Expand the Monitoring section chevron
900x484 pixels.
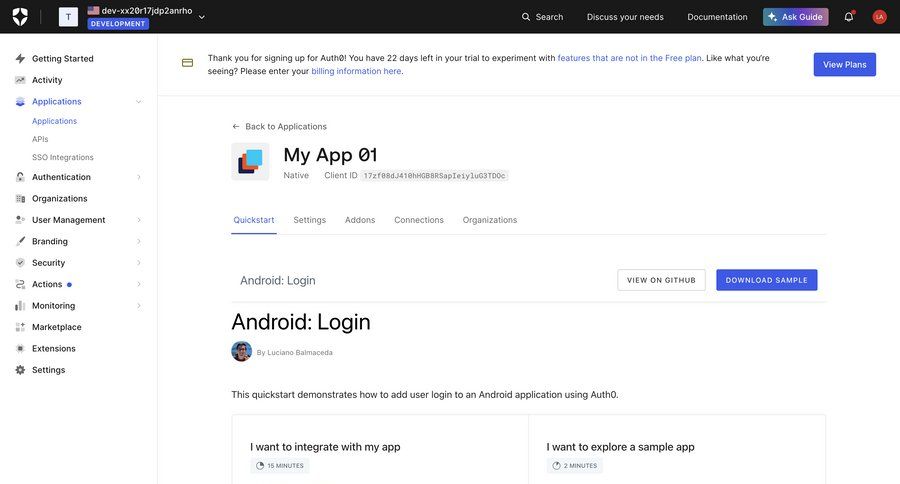[x=138, y=305]
